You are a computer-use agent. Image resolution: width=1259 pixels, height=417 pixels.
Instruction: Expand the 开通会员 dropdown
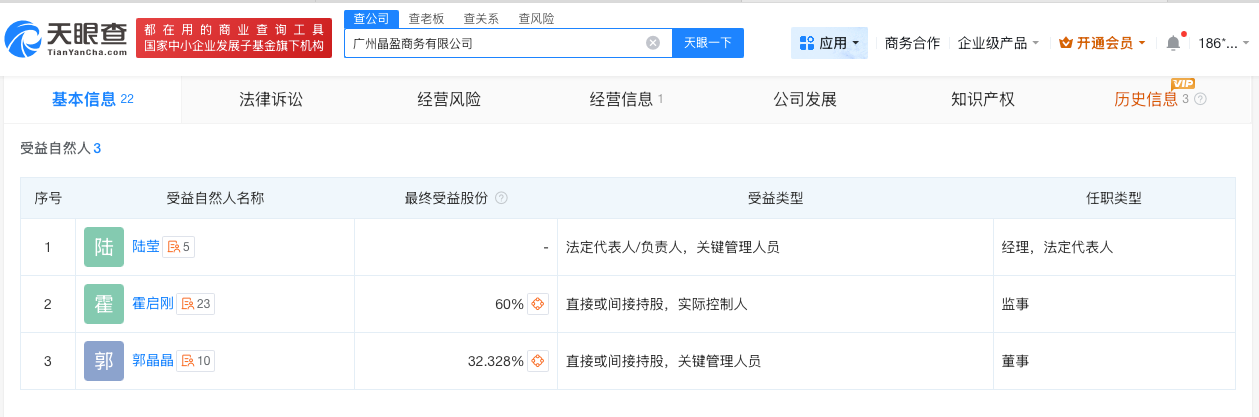click(x=1102, y=43)
